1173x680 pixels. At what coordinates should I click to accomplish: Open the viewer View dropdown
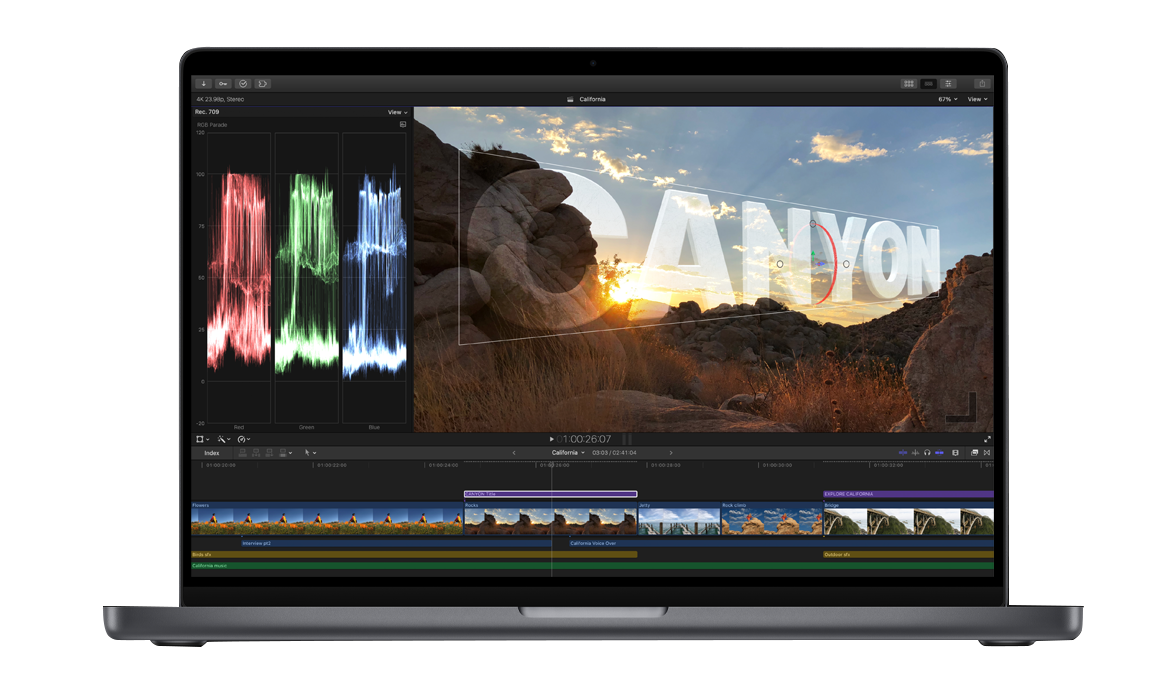coord(978,99)
